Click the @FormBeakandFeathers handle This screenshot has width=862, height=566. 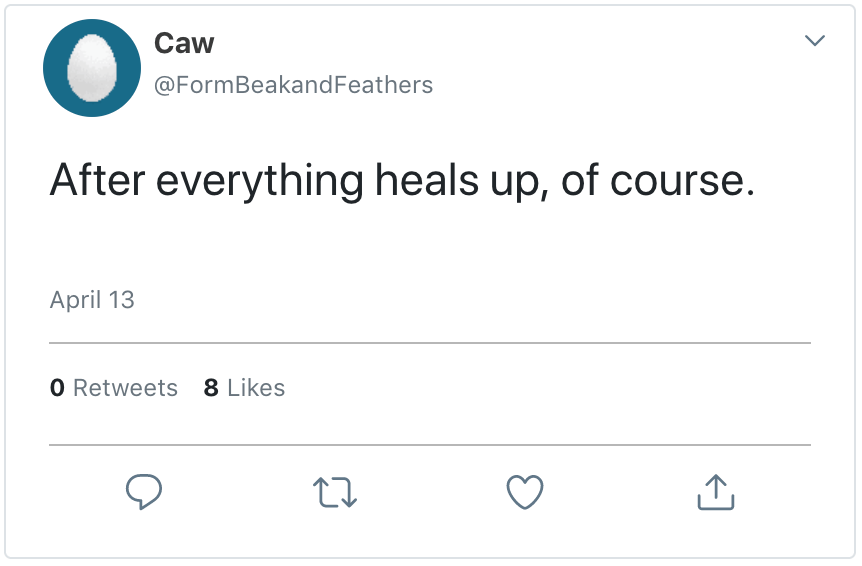(x=293, y=85)
